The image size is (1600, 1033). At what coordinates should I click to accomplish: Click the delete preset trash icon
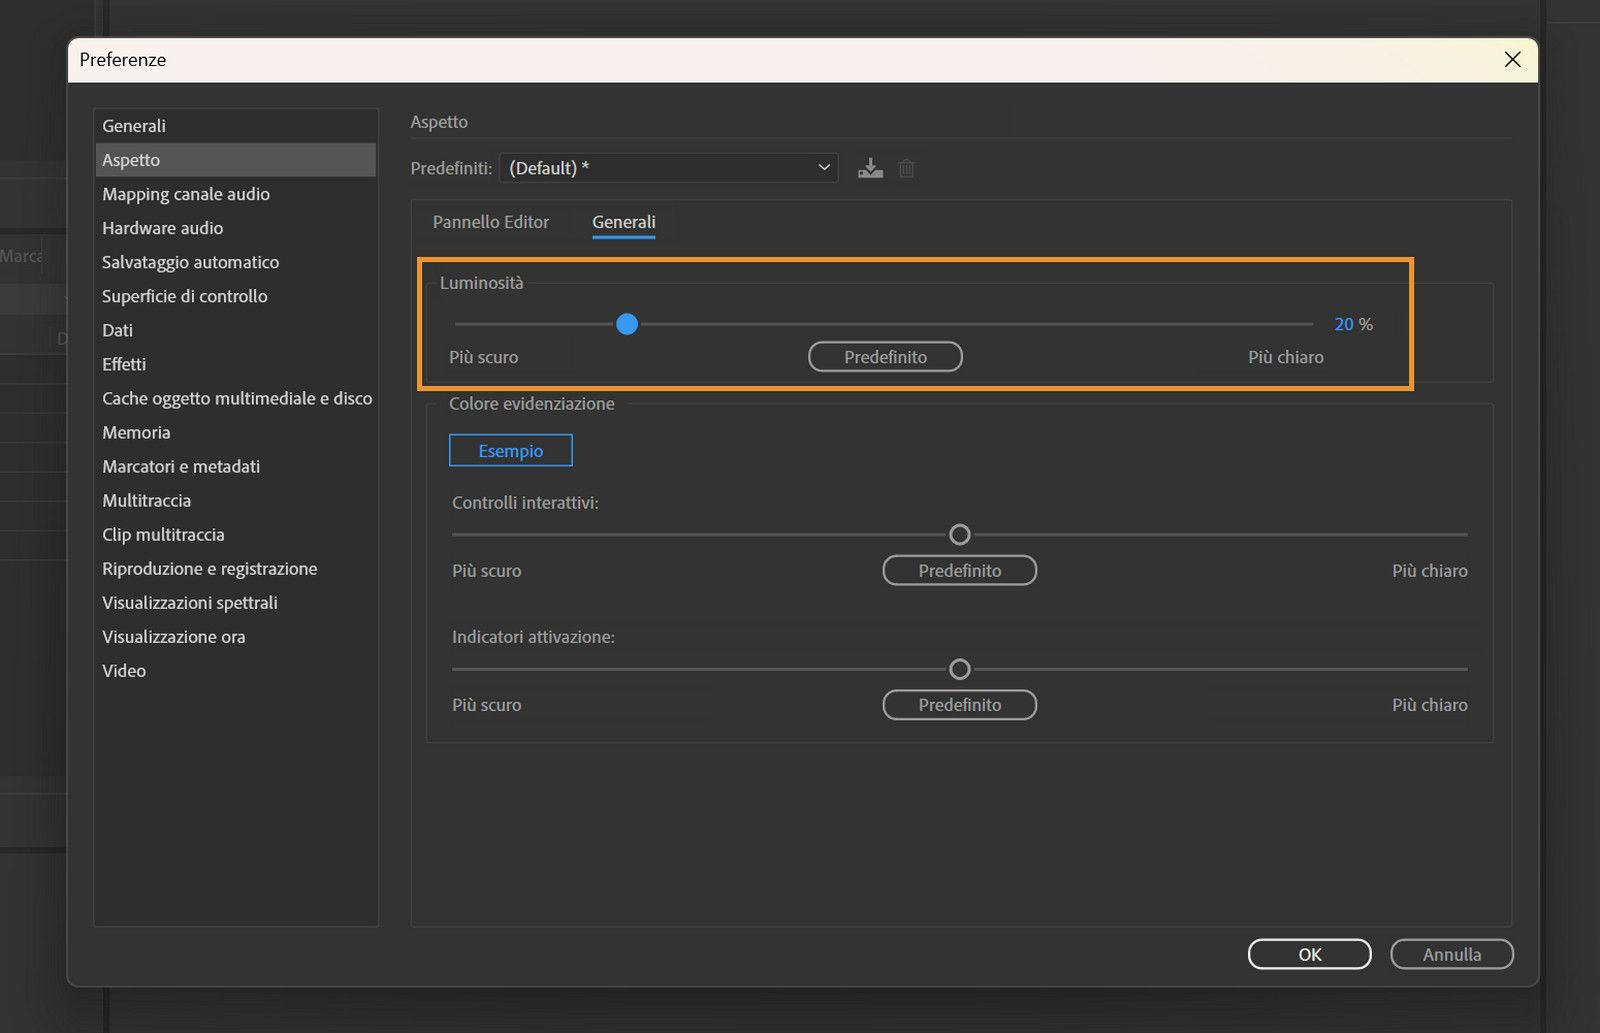coord(906,168)
